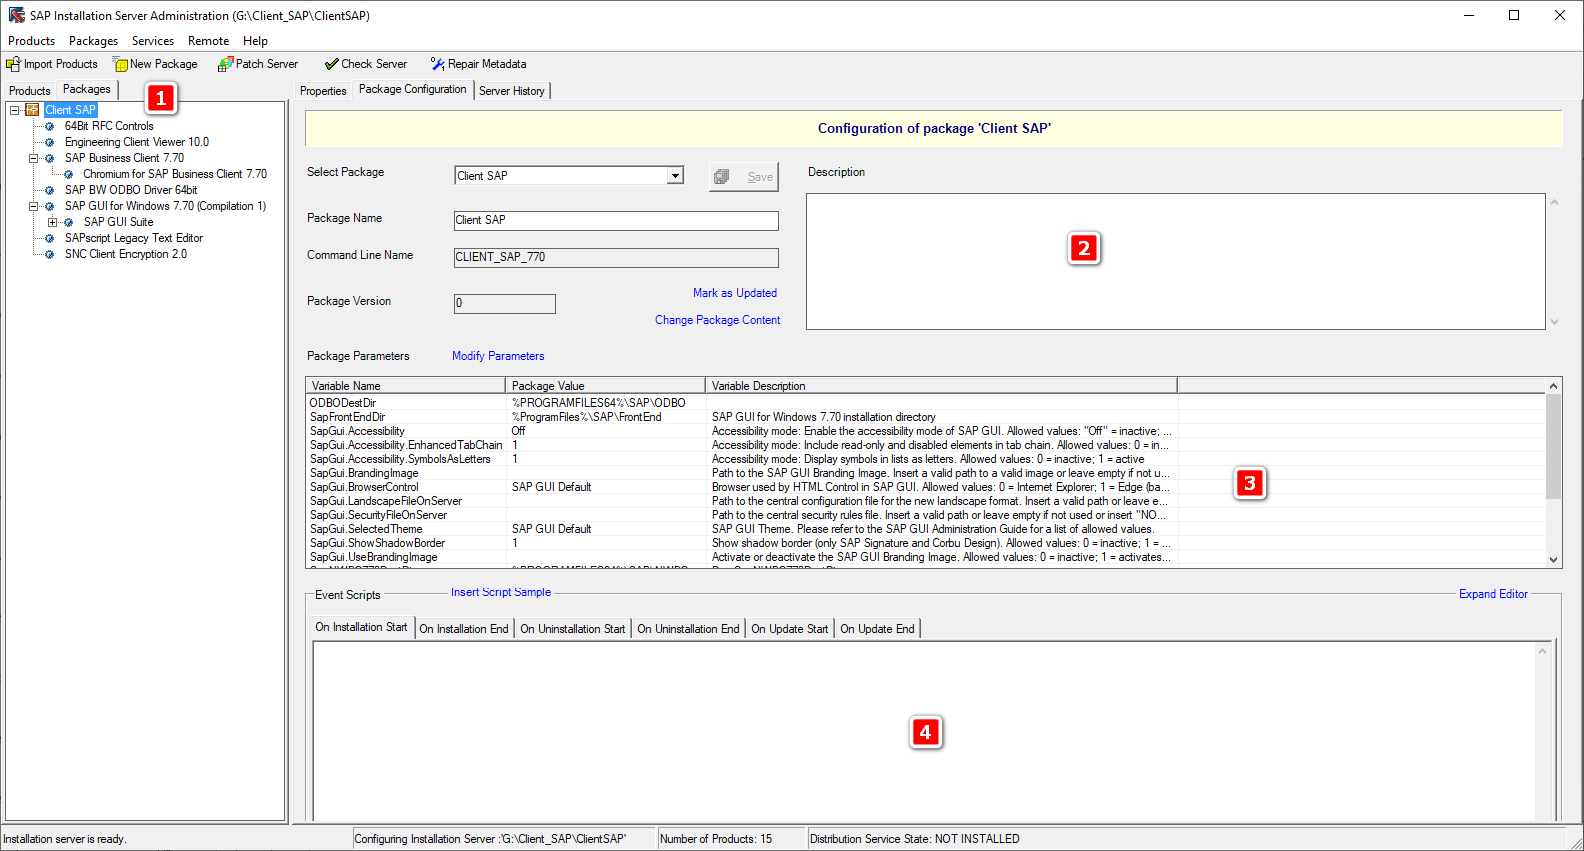Click the SAP GUI for Windows gear icon
This screenshot has height=851, width=1584.
[x=50, y=206]
